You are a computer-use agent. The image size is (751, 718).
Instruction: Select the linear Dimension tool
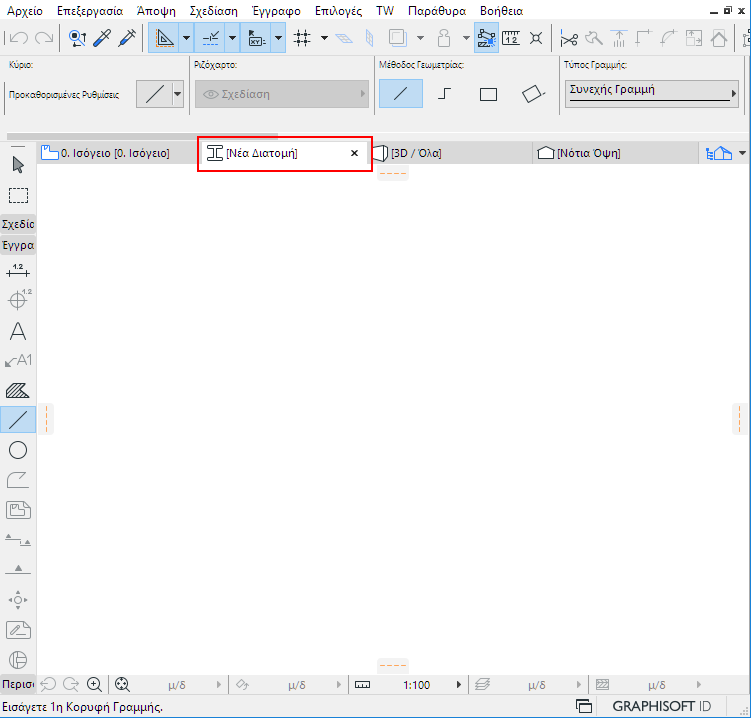18,271
